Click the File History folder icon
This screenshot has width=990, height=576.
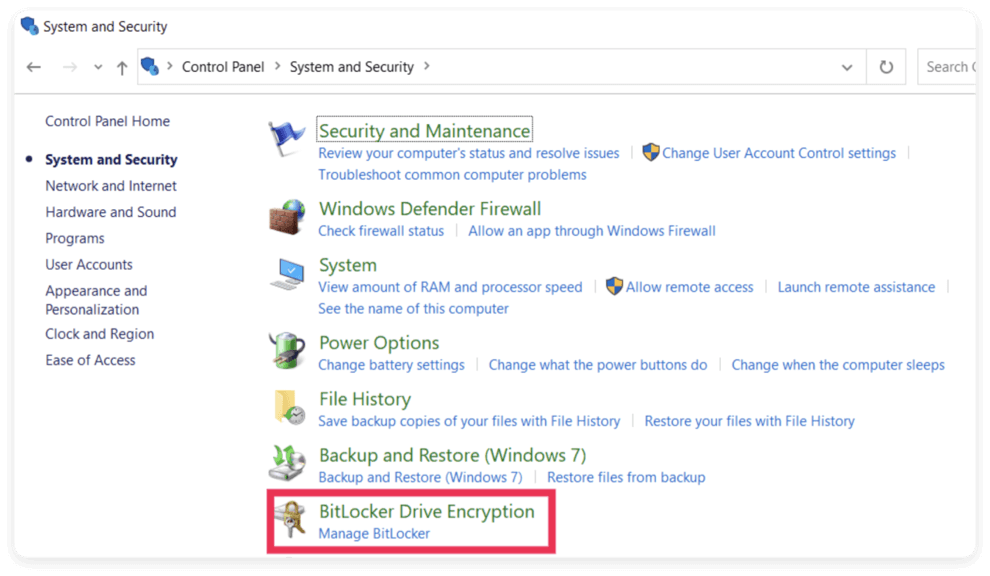coord(288,405)
